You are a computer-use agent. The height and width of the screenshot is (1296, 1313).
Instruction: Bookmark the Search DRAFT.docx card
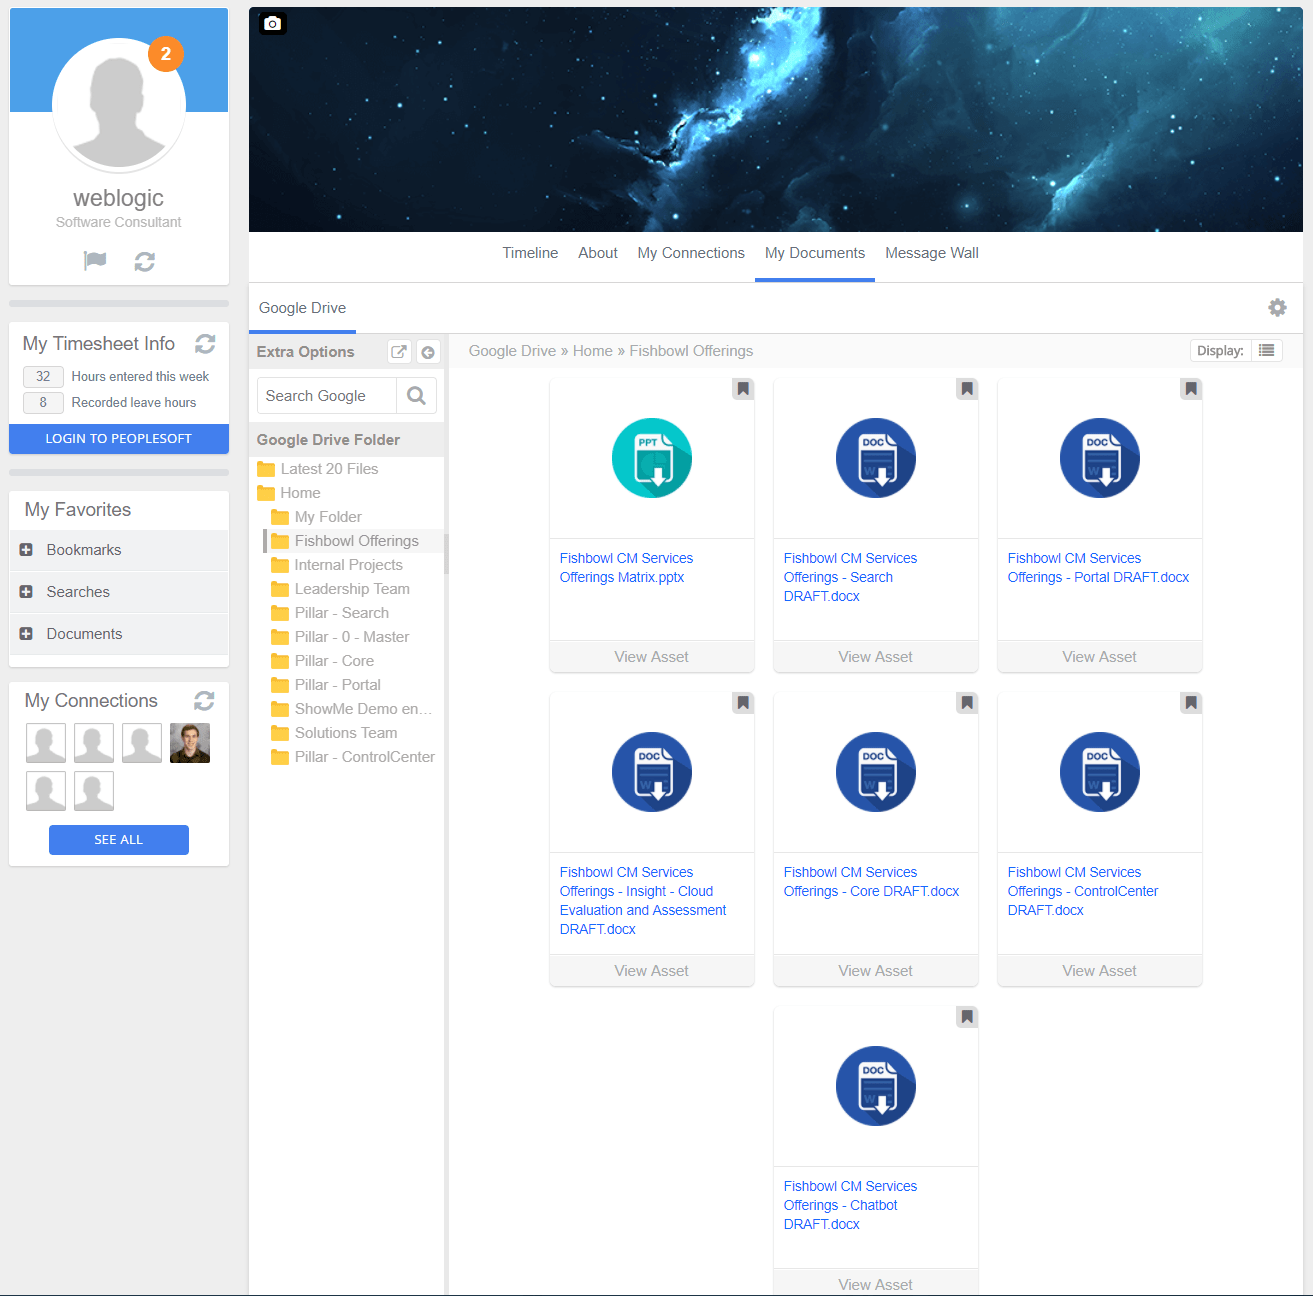pos(967,388)
